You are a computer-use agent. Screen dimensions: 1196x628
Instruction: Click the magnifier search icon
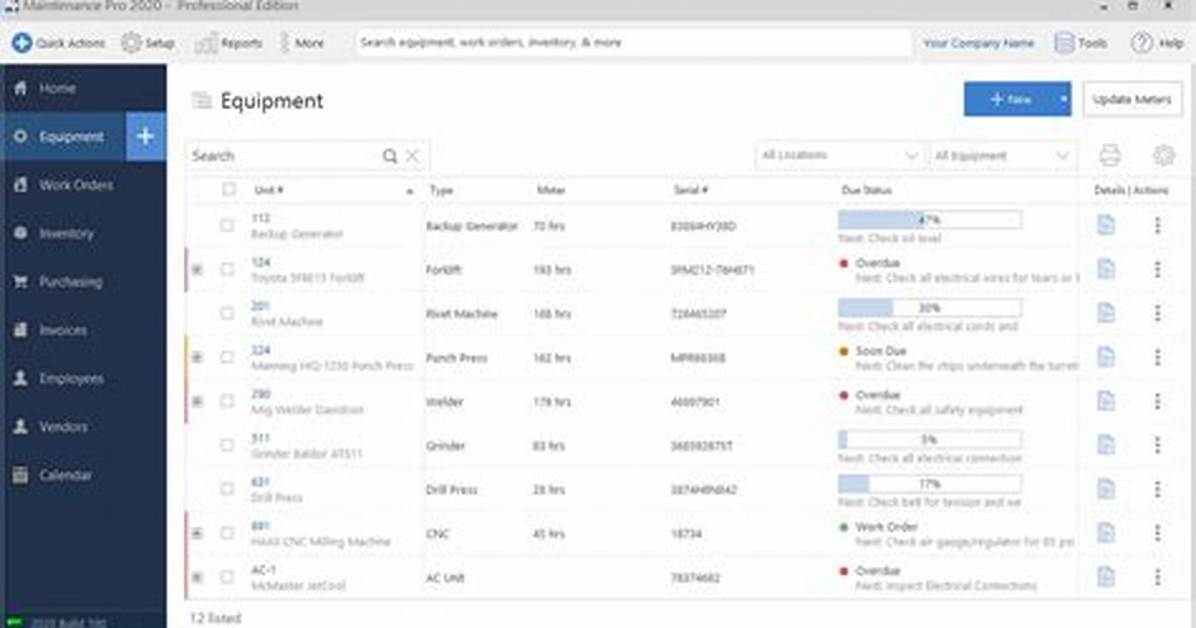tap(390, 156)
